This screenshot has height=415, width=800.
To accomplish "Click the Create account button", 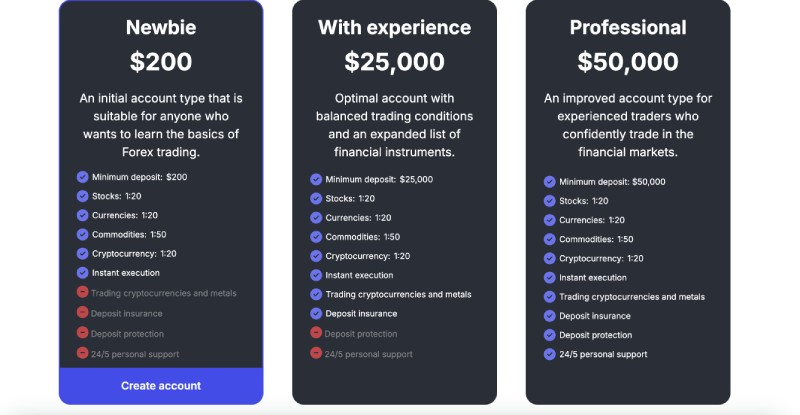I will click(x=161, y=386).
